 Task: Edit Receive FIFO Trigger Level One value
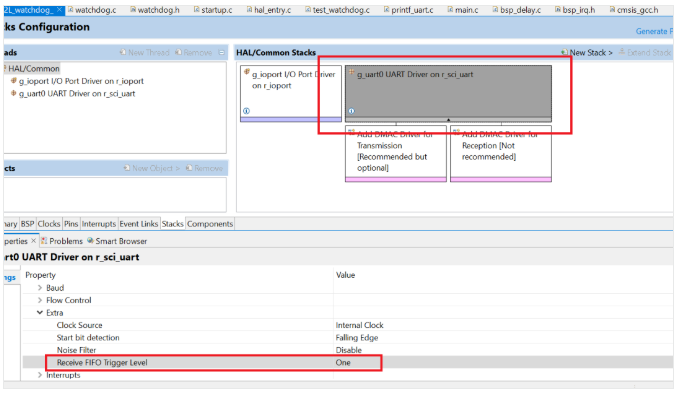coord(343,362)
